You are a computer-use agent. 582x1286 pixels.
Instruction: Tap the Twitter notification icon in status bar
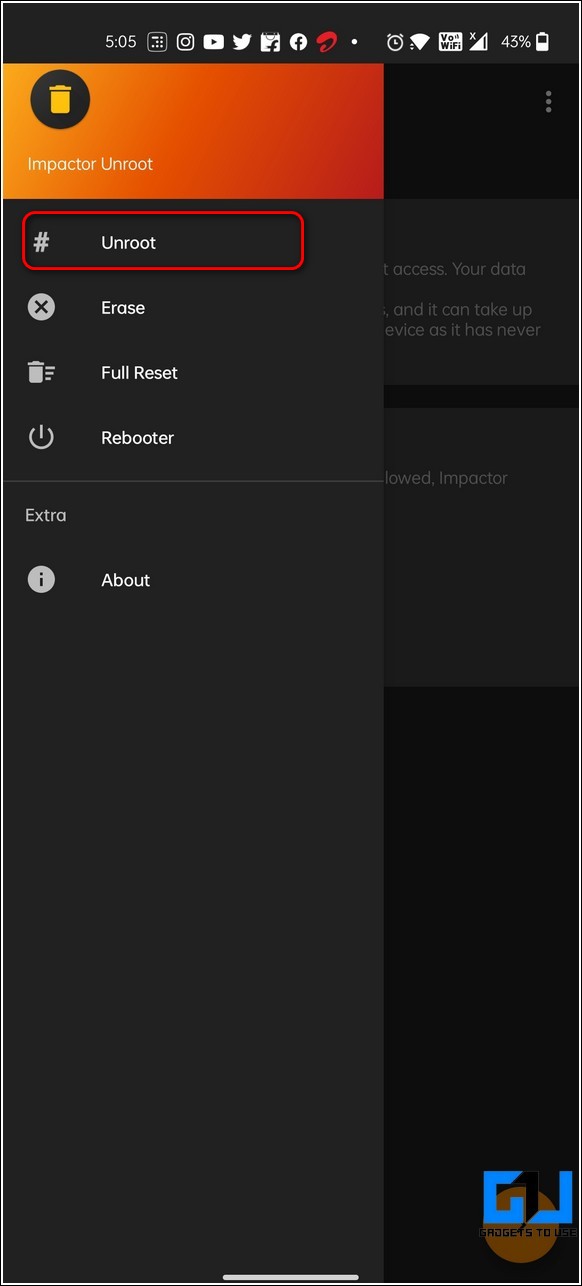[241, 42]
